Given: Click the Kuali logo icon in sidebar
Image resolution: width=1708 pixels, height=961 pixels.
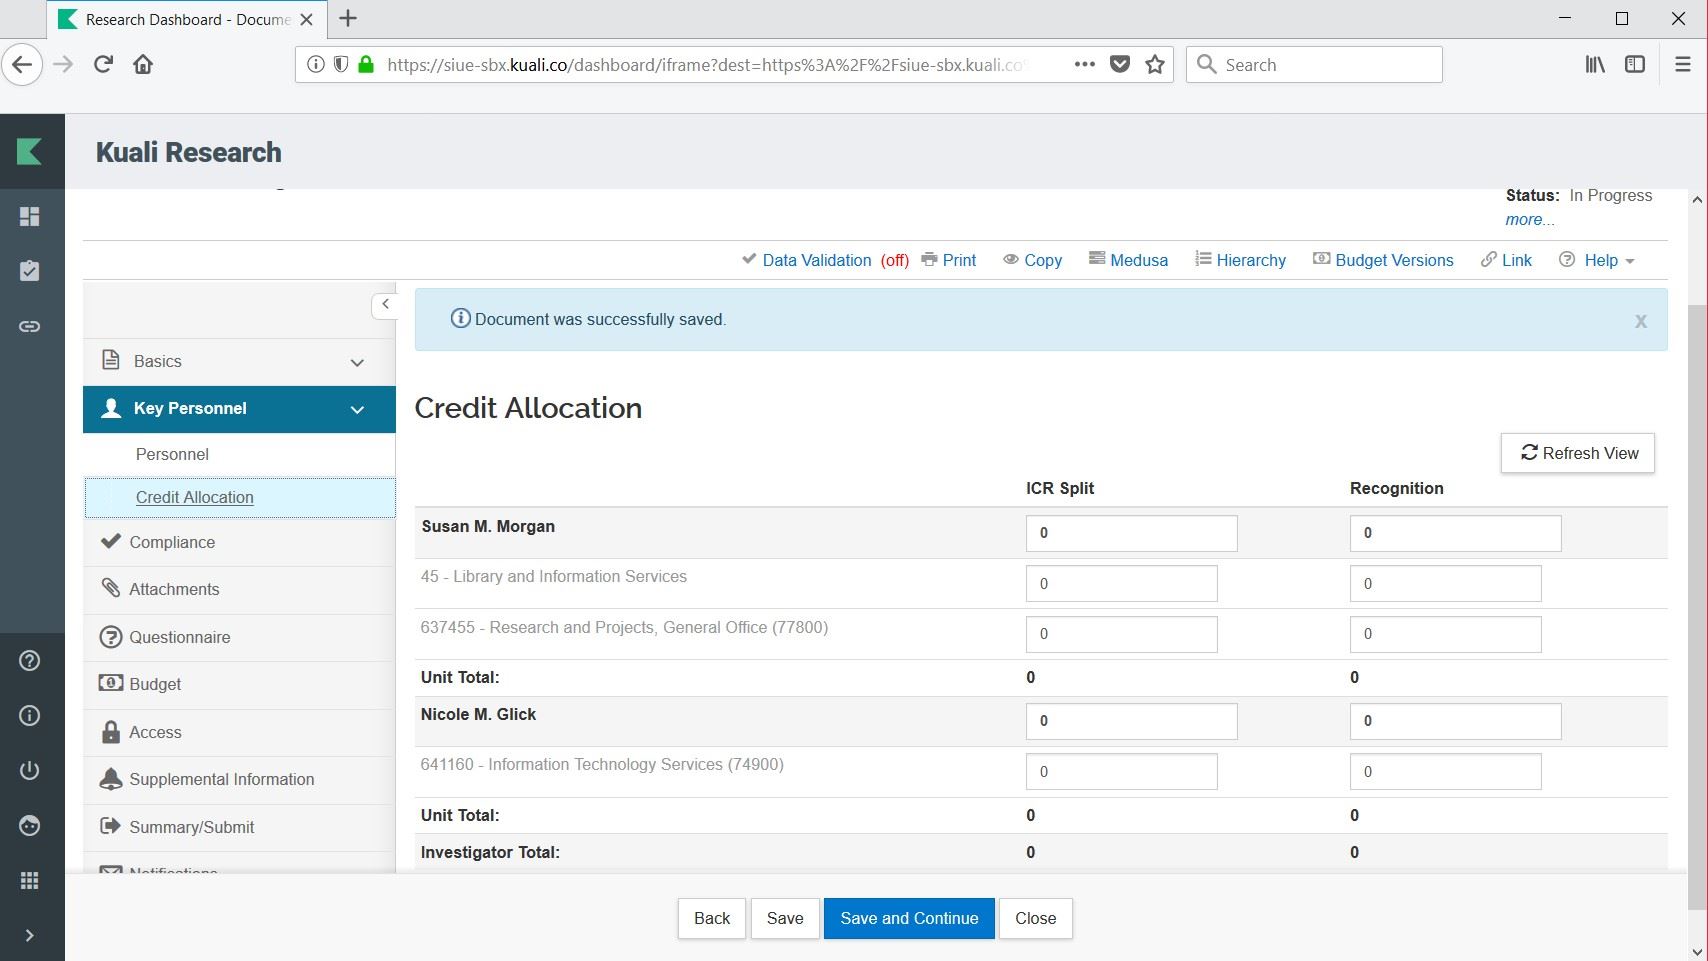Looking at the screenshot, I should (x=30, y=152).
